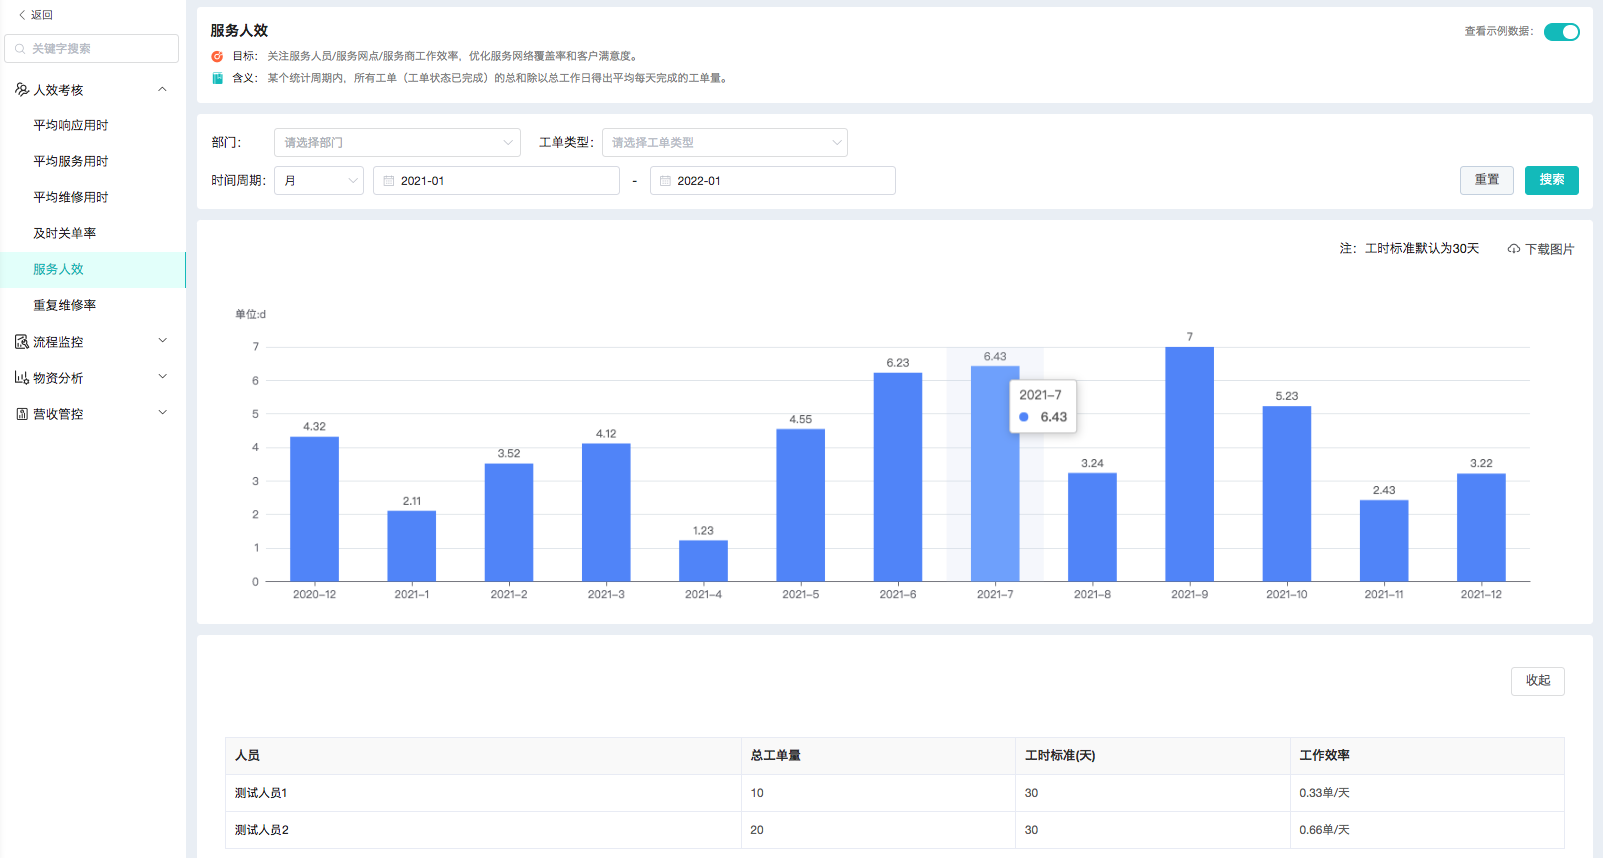Click the 0.33单/天 efficiency cell
1603x858 pixels.
point(1427,793)
